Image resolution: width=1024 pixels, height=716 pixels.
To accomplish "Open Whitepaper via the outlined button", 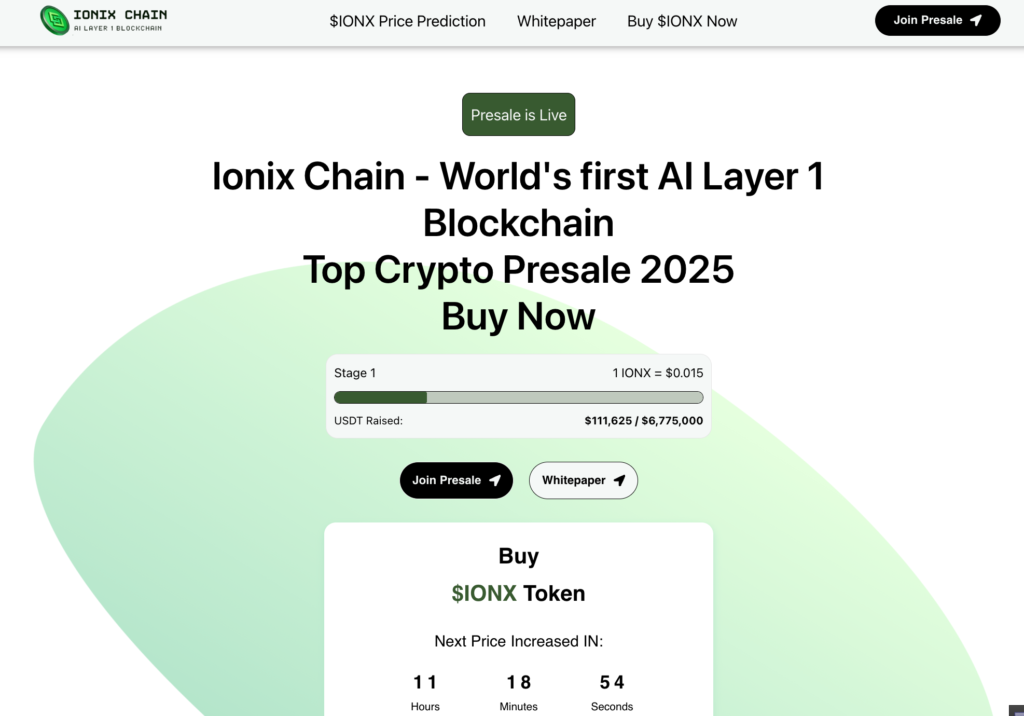I will coord(583,480).
